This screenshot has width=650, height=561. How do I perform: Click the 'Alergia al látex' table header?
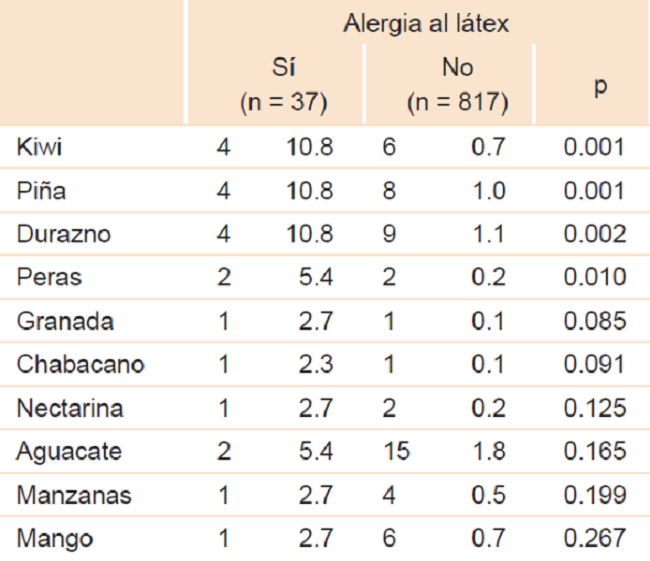[x=426, y=24]
